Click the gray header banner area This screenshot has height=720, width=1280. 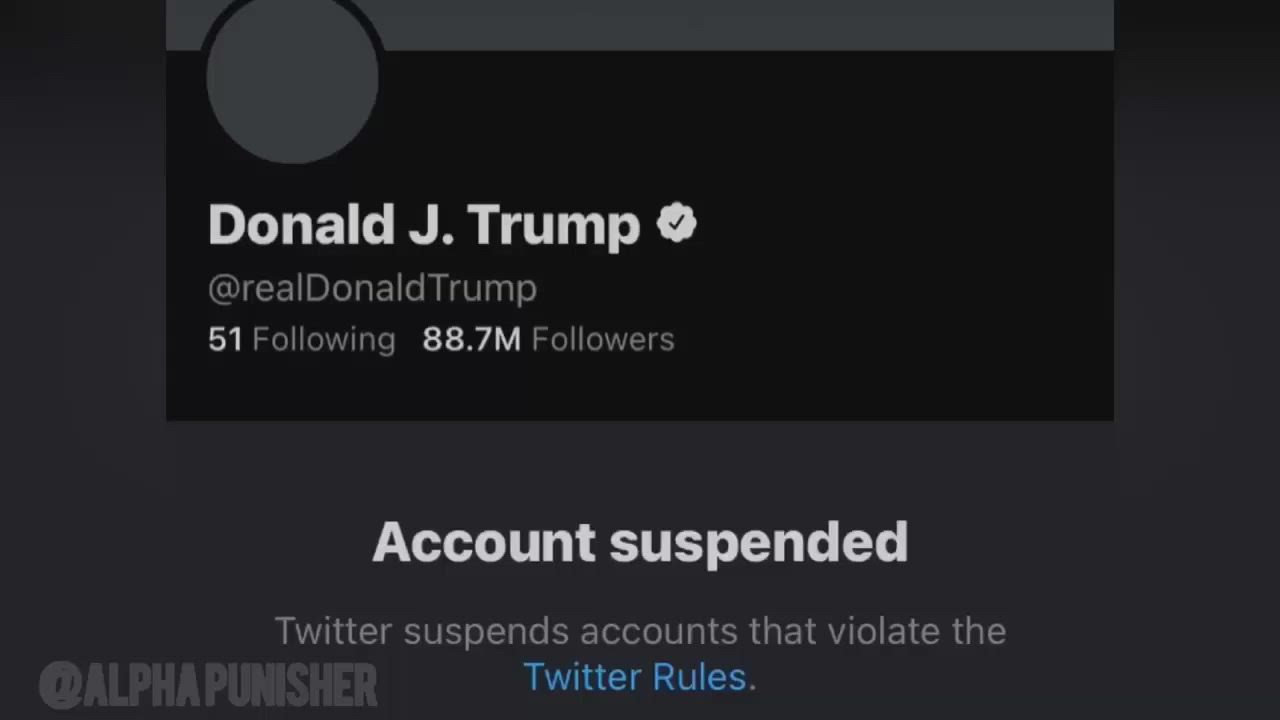coord(750,22)
